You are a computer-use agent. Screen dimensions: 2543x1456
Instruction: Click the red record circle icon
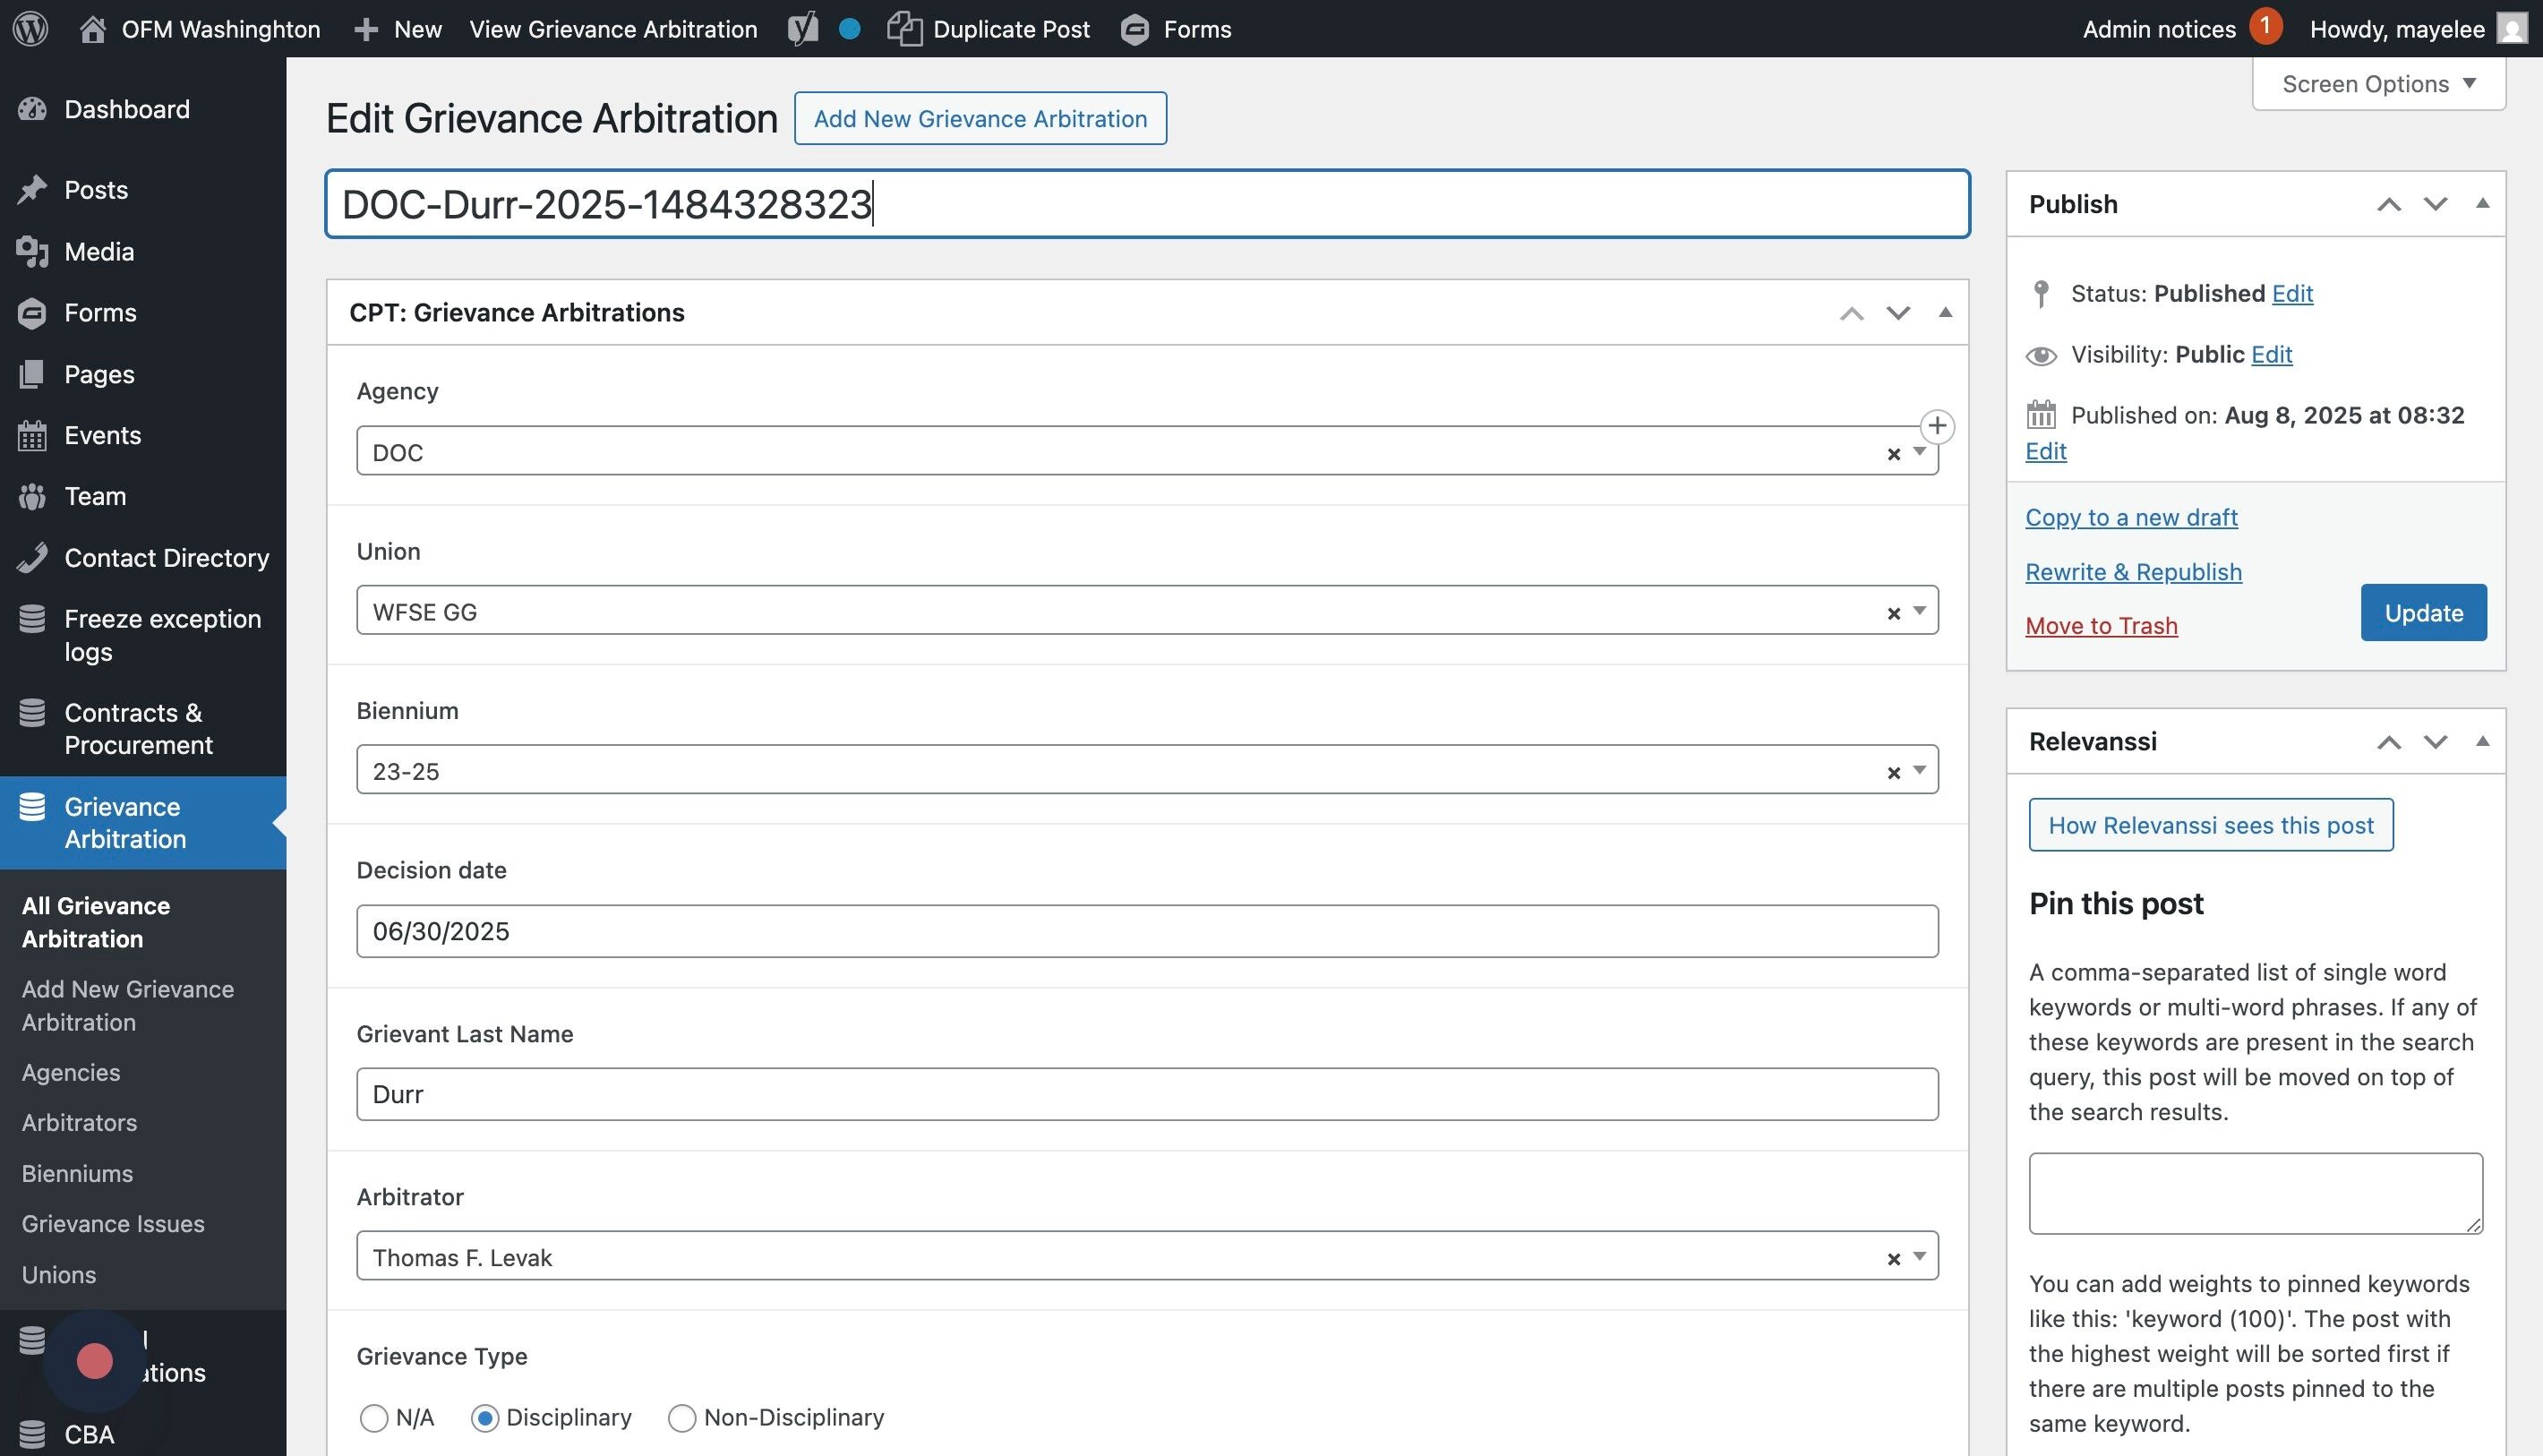(x=95, y=1360)
